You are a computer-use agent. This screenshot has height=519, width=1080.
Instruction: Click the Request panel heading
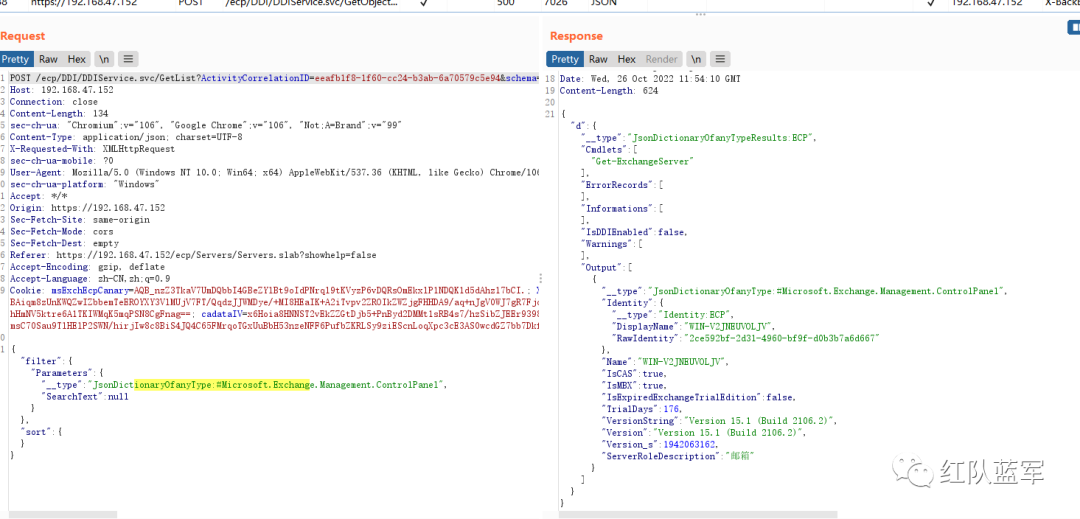click(22, 36)
